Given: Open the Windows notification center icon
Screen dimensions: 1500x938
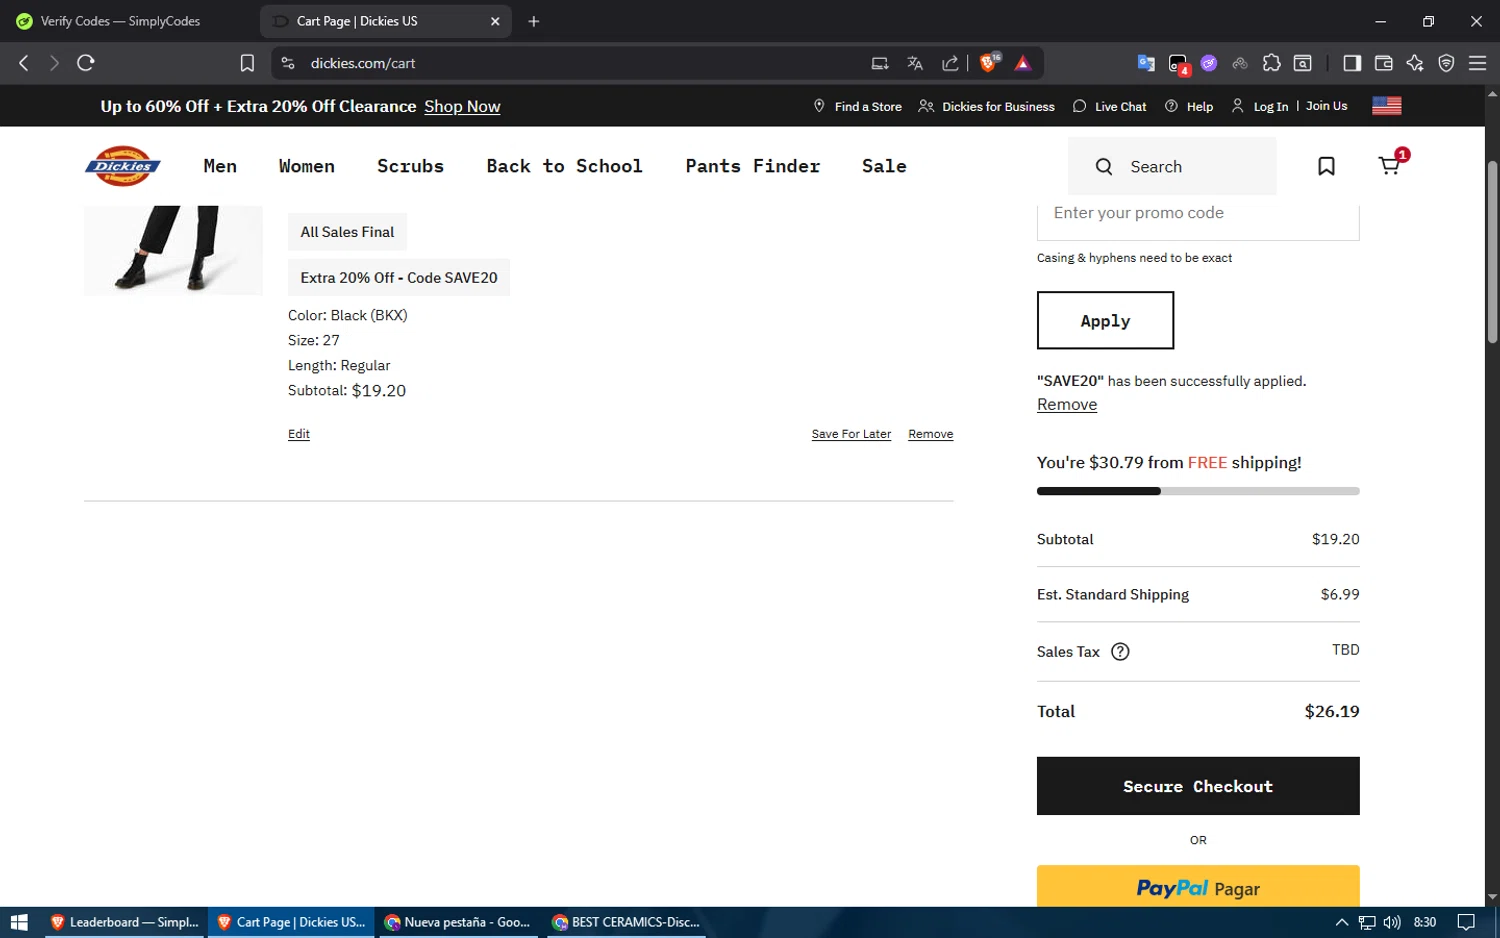Looking at the screenshot, I should (1466, 922).
